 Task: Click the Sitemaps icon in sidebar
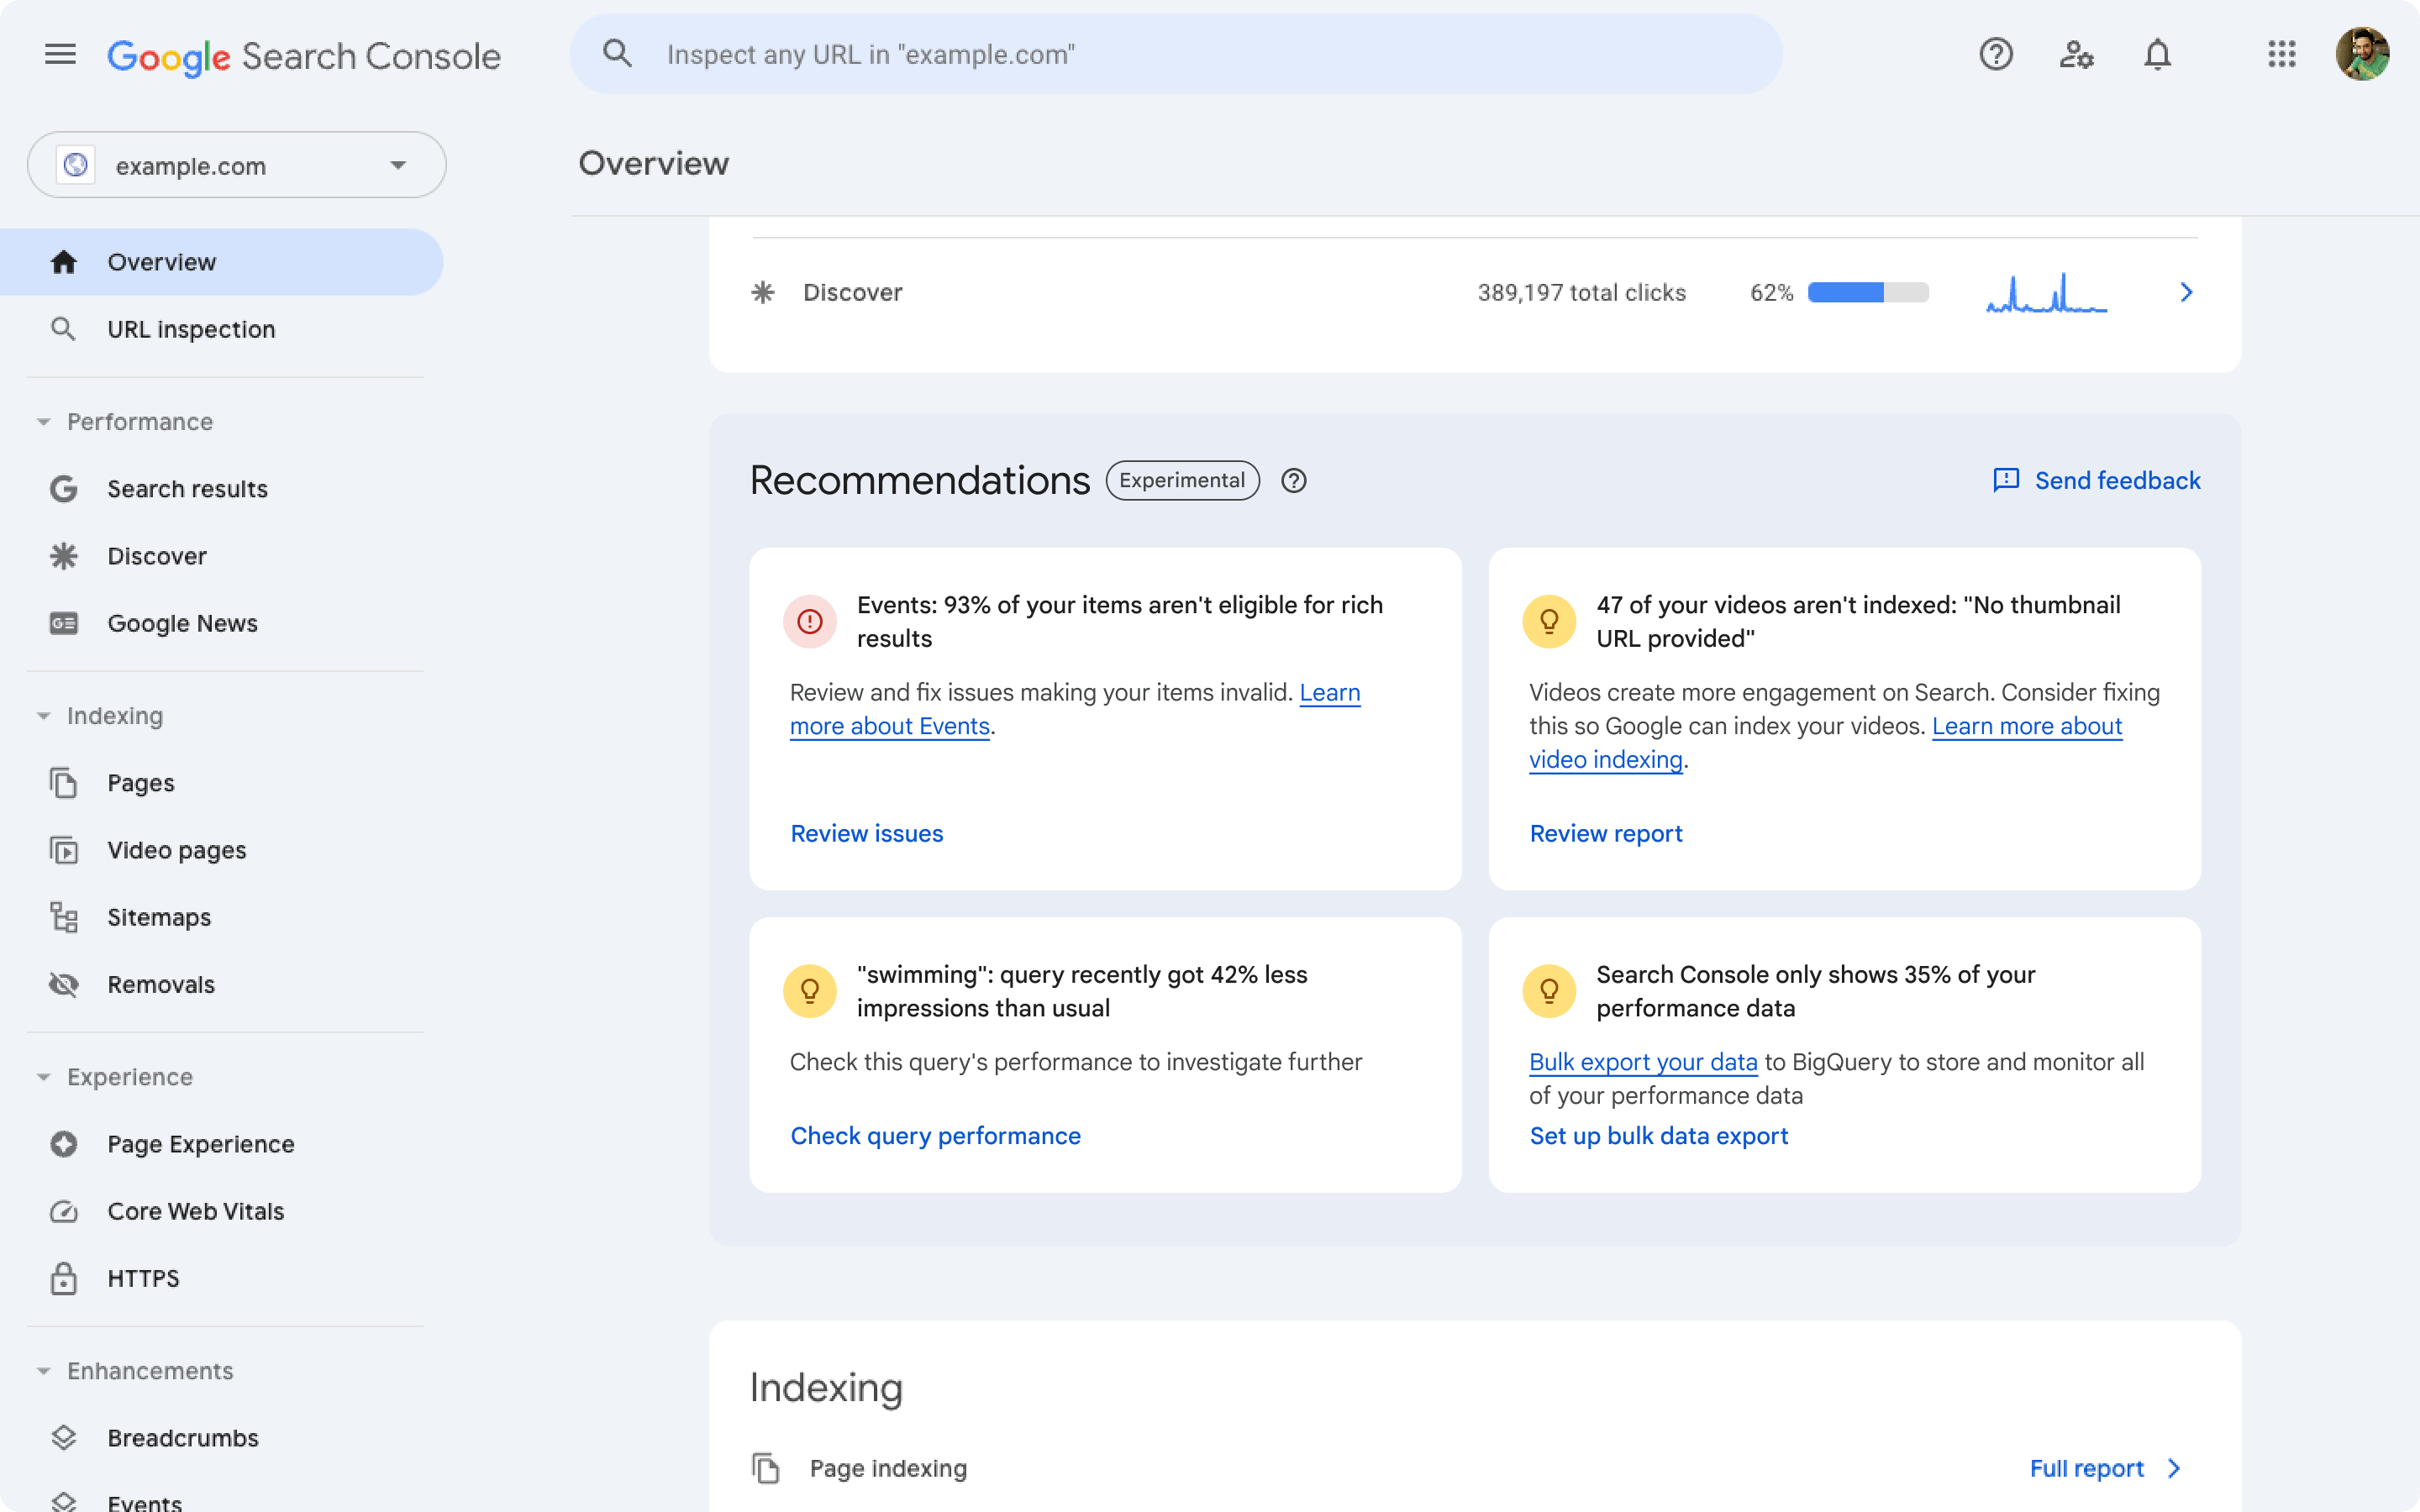[x=63, y=916]
